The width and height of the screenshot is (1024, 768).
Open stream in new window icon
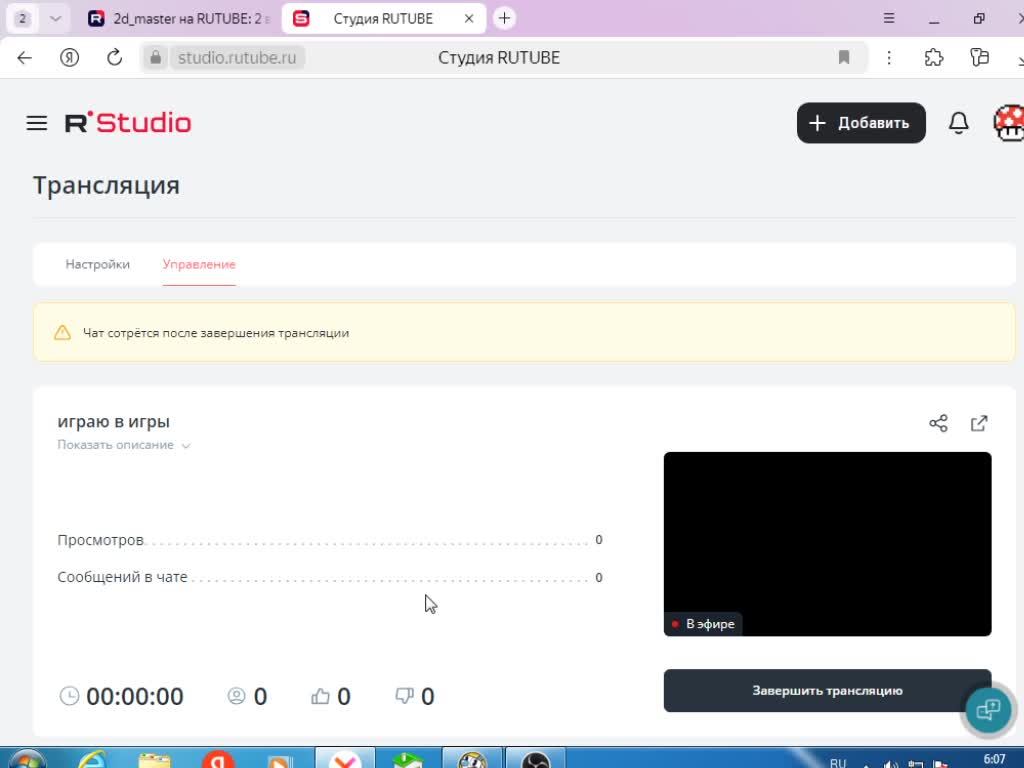(978, 423)
